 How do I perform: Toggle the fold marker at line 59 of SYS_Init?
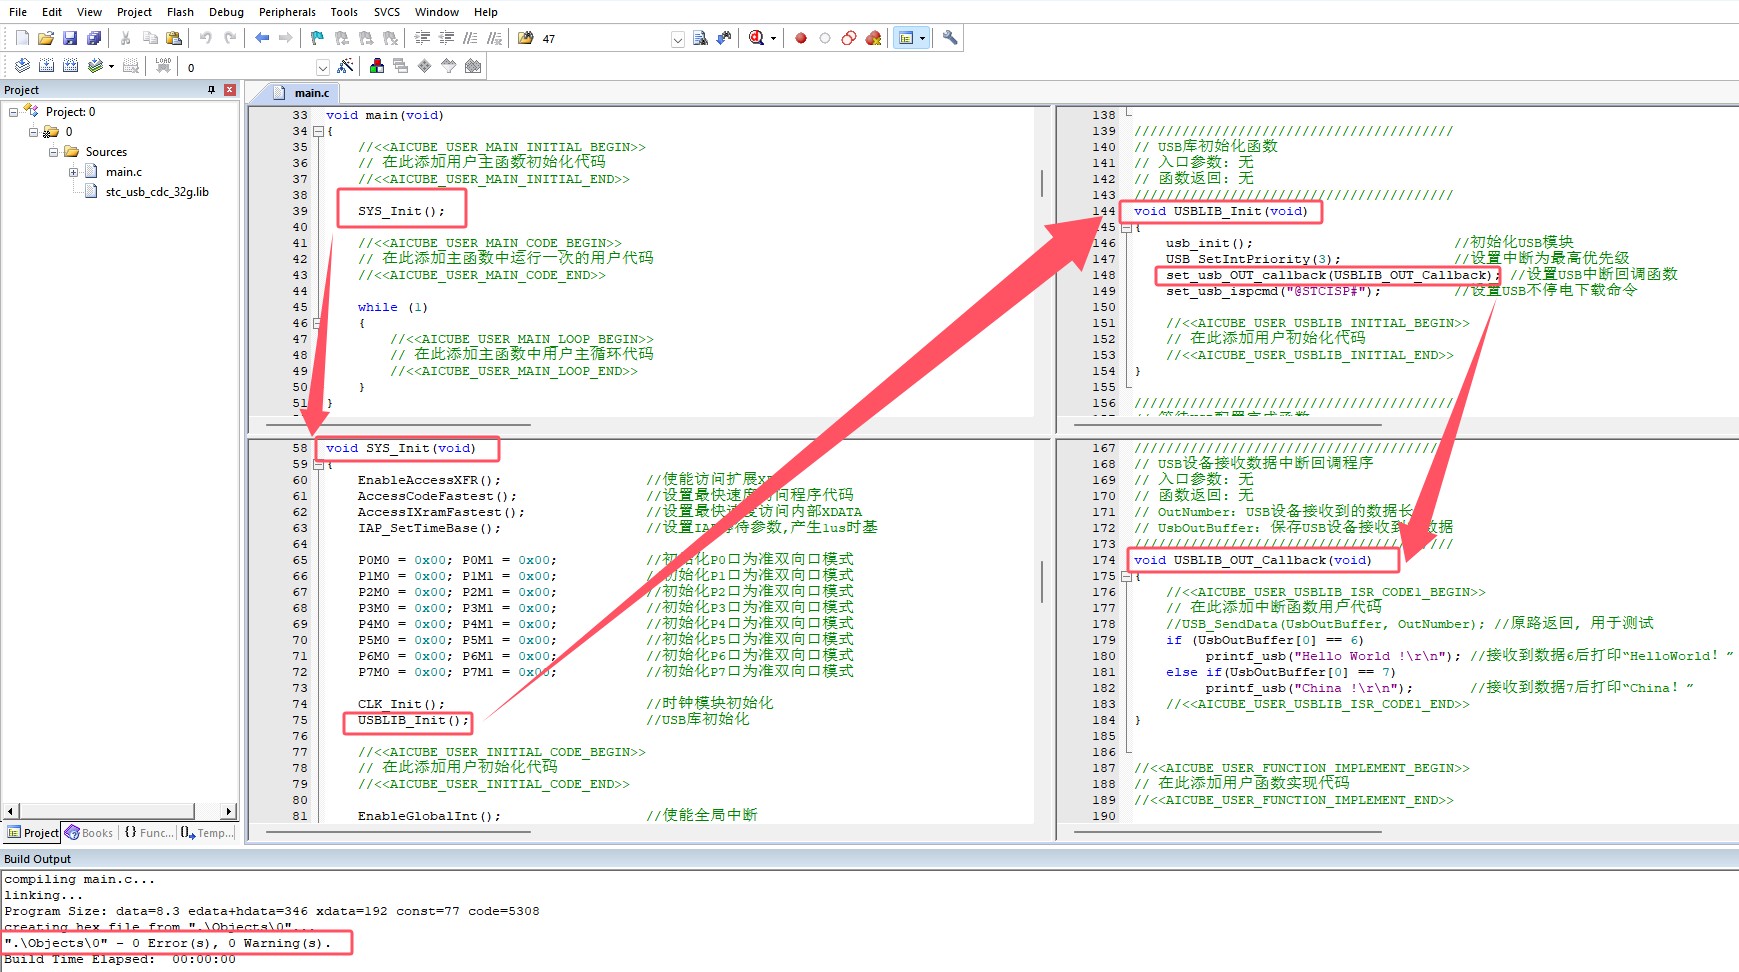[318, 464]
